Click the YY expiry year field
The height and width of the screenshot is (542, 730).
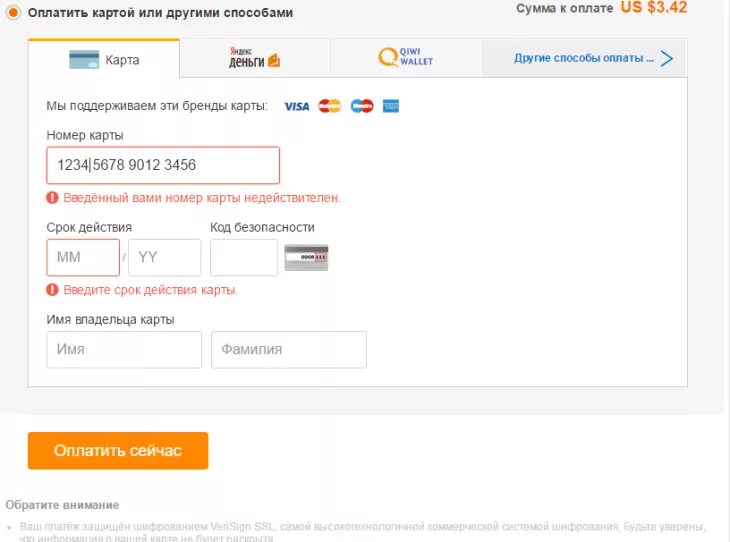pyautogui.click(x=164, y=257)
